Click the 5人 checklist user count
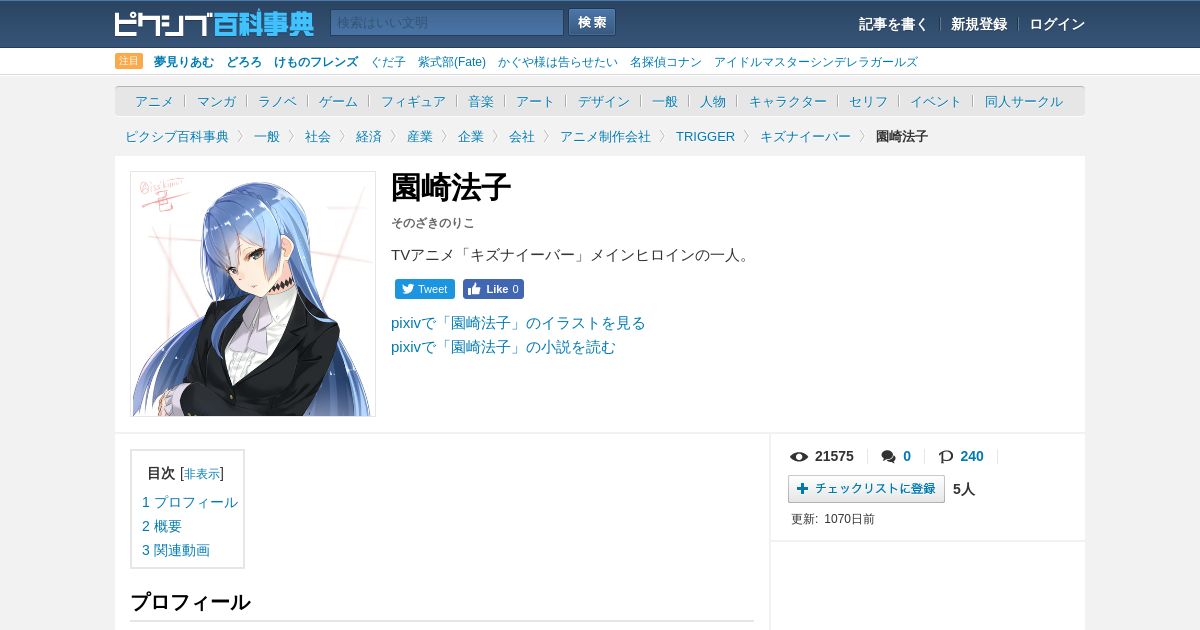This screenshot has height=630, width=1200. coord(964,489)
